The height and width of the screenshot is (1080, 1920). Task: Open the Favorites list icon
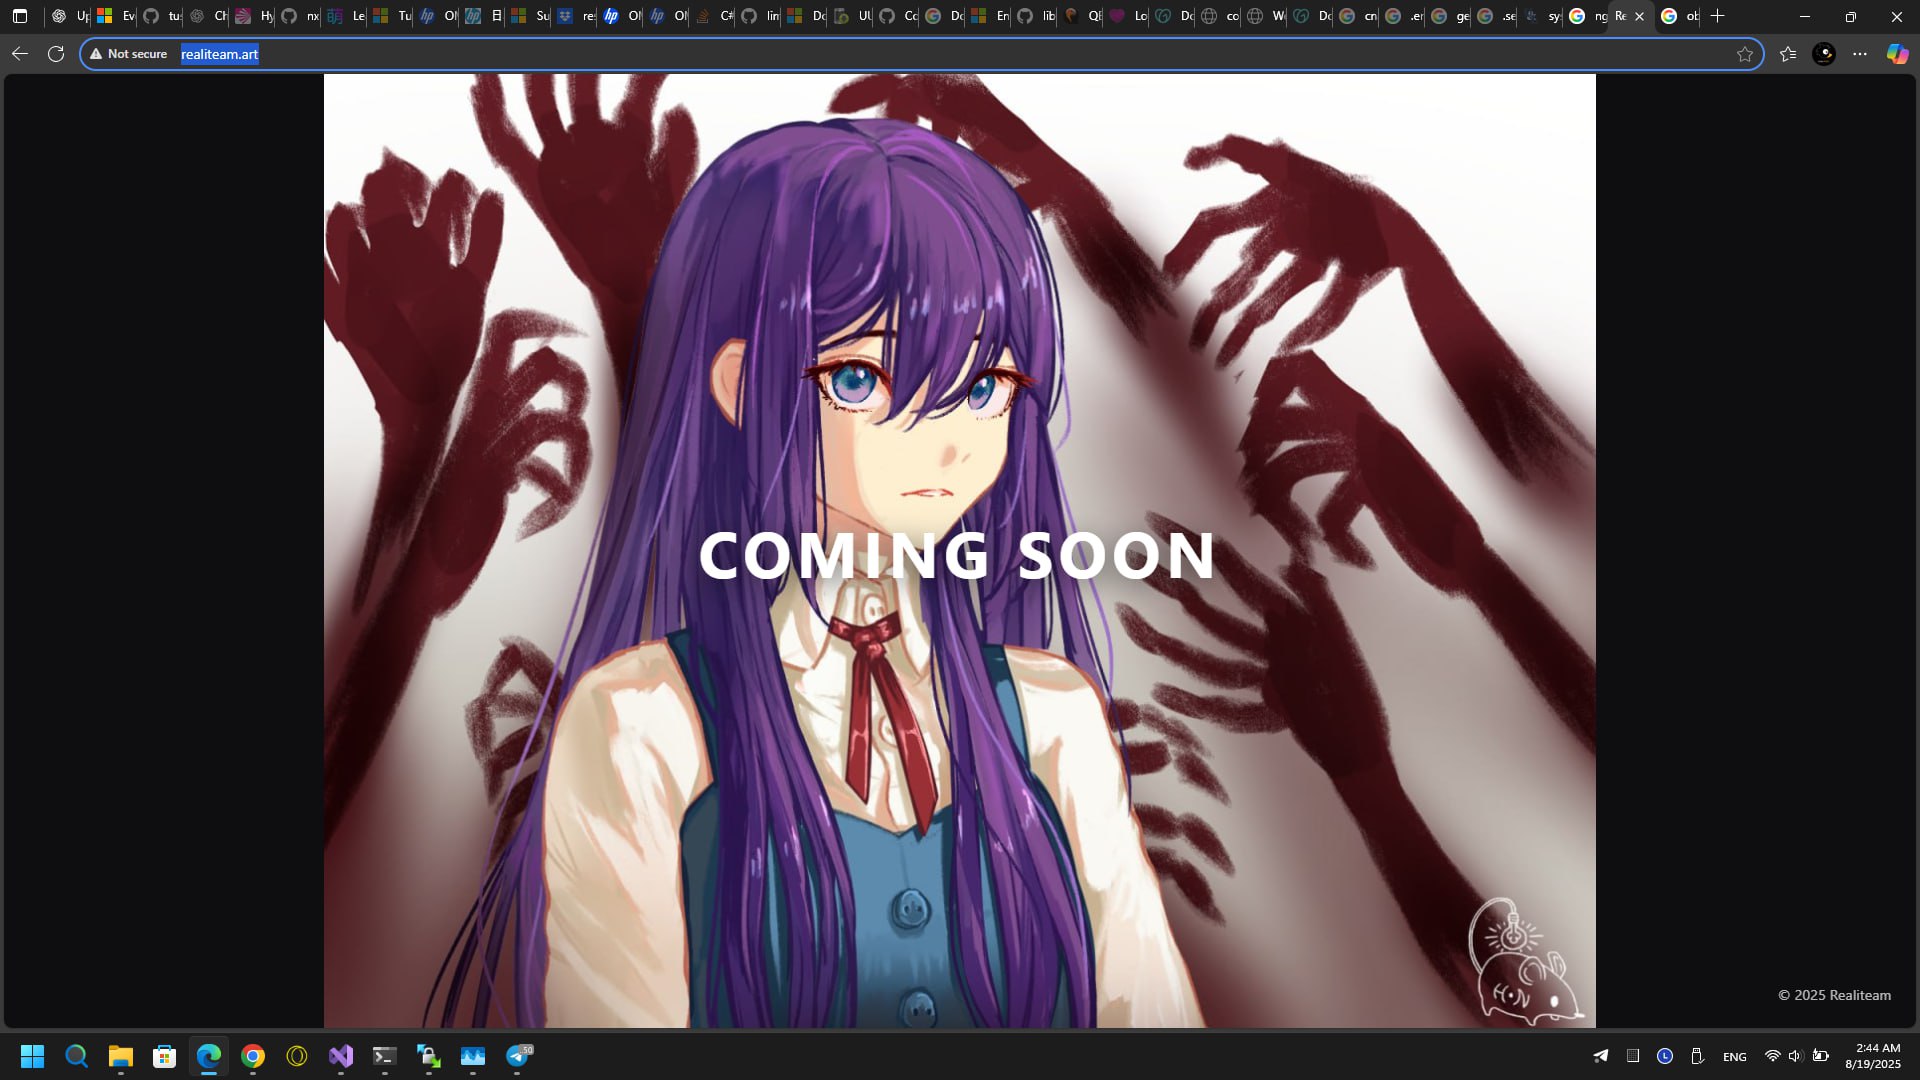1788,54
